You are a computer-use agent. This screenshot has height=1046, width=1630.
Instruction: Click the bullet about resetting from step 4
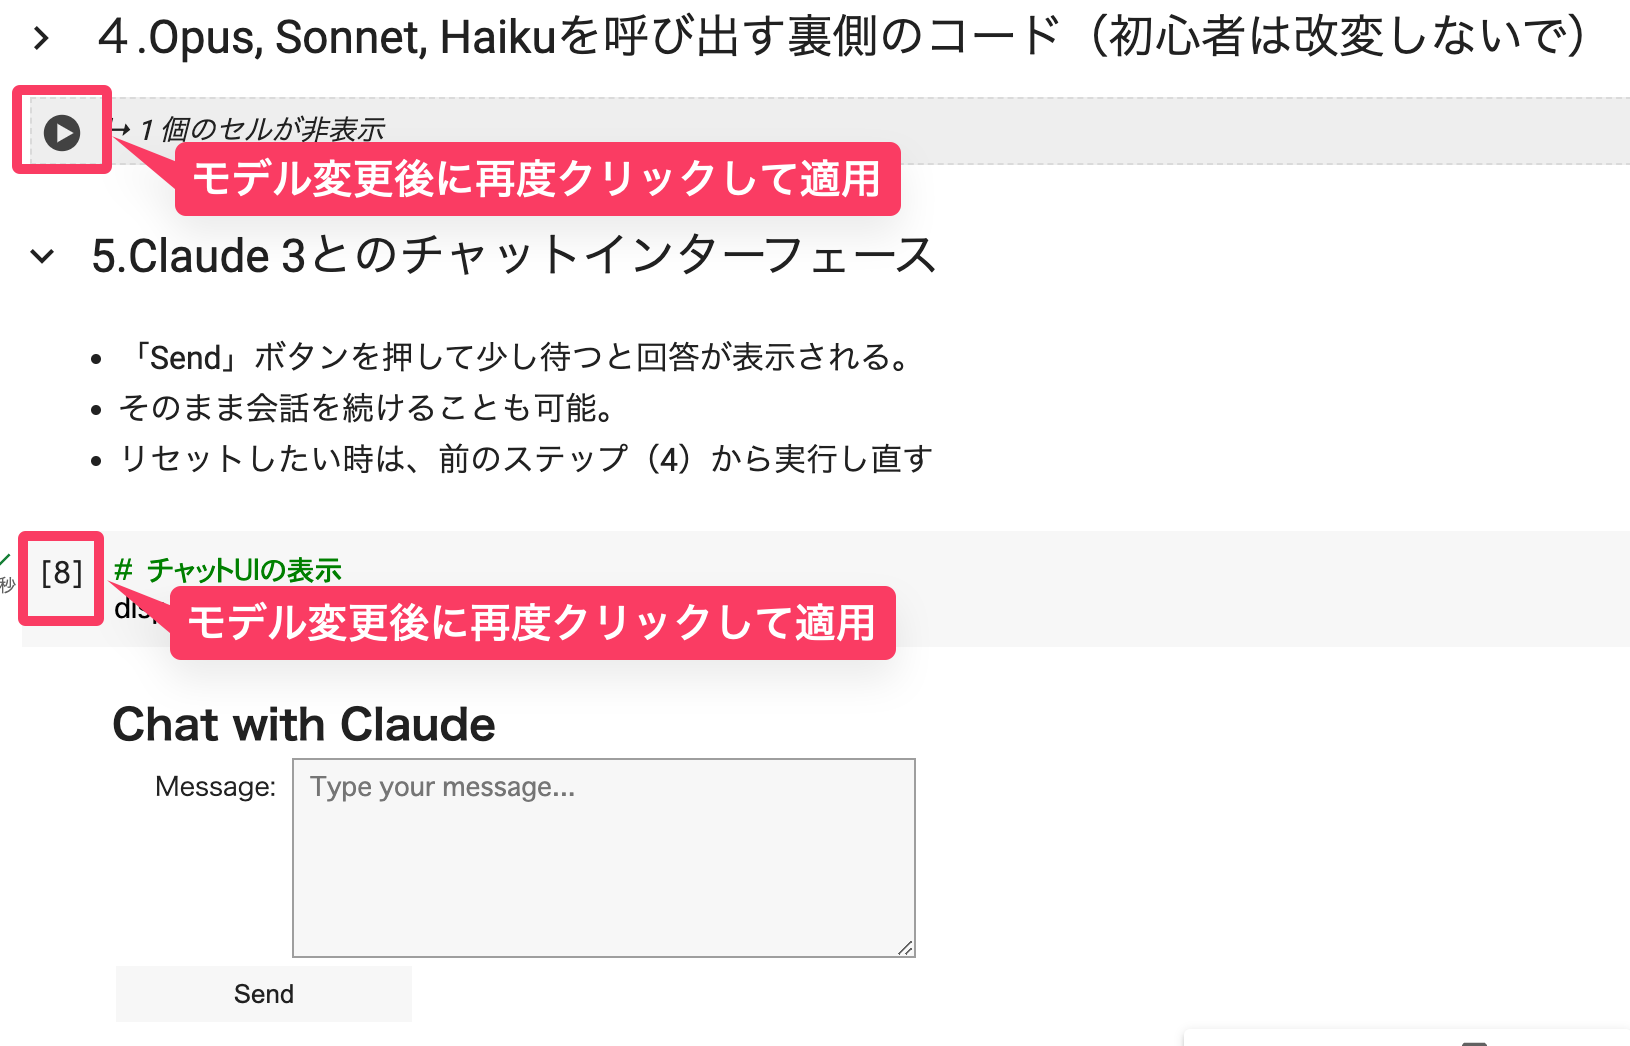526,459
